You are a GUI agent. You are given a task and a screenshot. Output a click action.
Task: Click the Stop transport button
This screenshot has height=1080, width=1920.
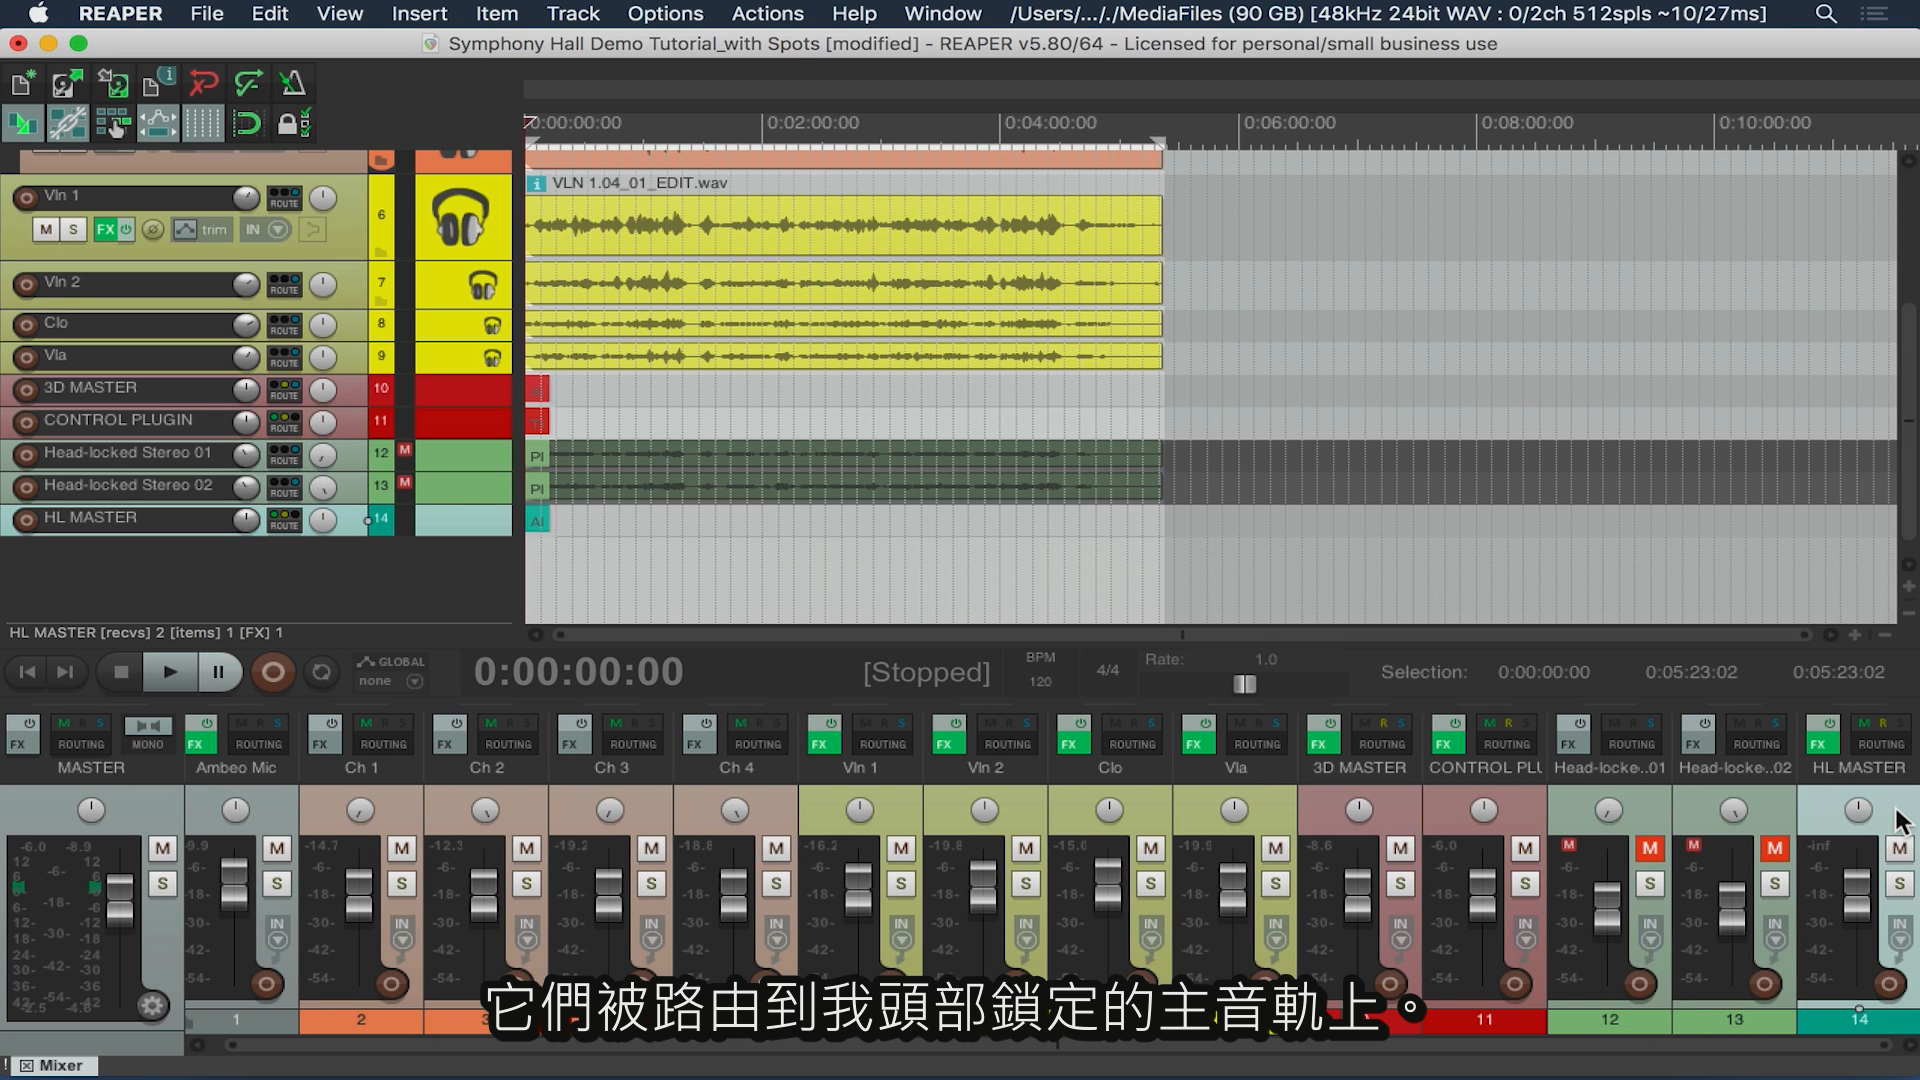[x=121, y=672]
